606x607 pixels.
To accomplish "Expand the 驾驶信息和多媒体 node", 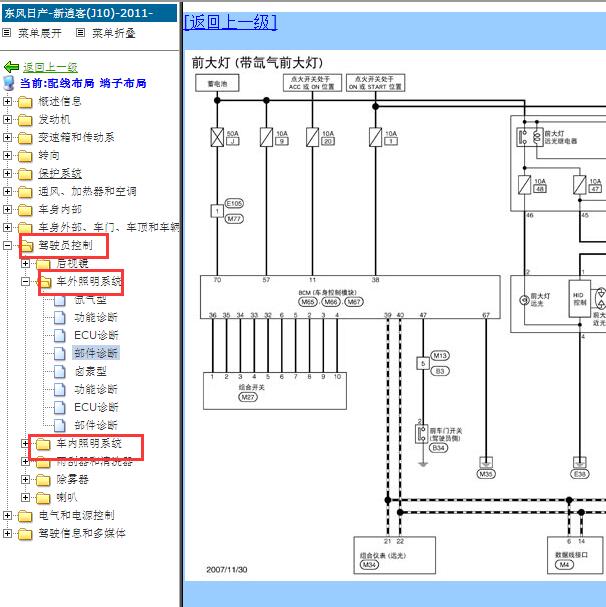I will (7, 533).
